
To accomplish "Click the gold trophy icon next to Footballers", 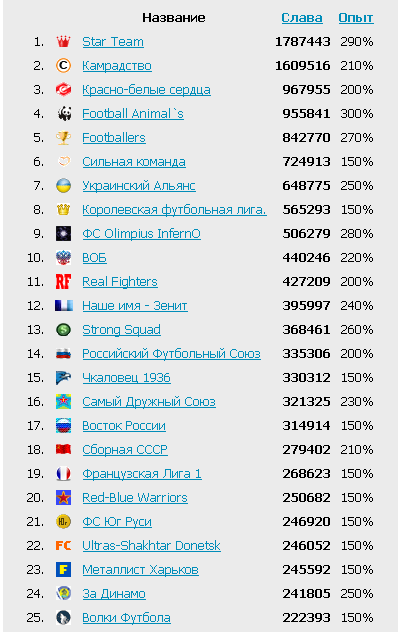I will [x=63, y=137].
